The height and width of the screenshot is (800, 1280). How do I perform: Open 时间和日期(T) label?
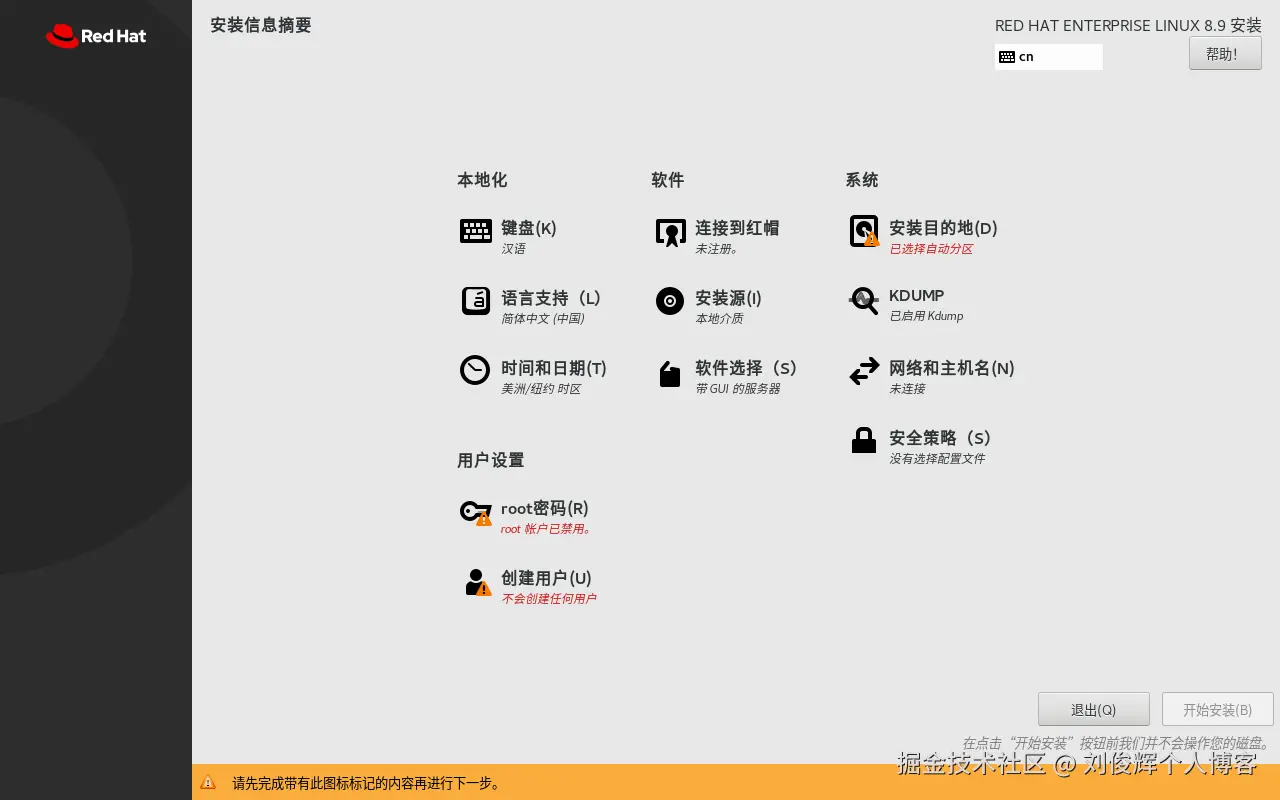pos(554,368)
